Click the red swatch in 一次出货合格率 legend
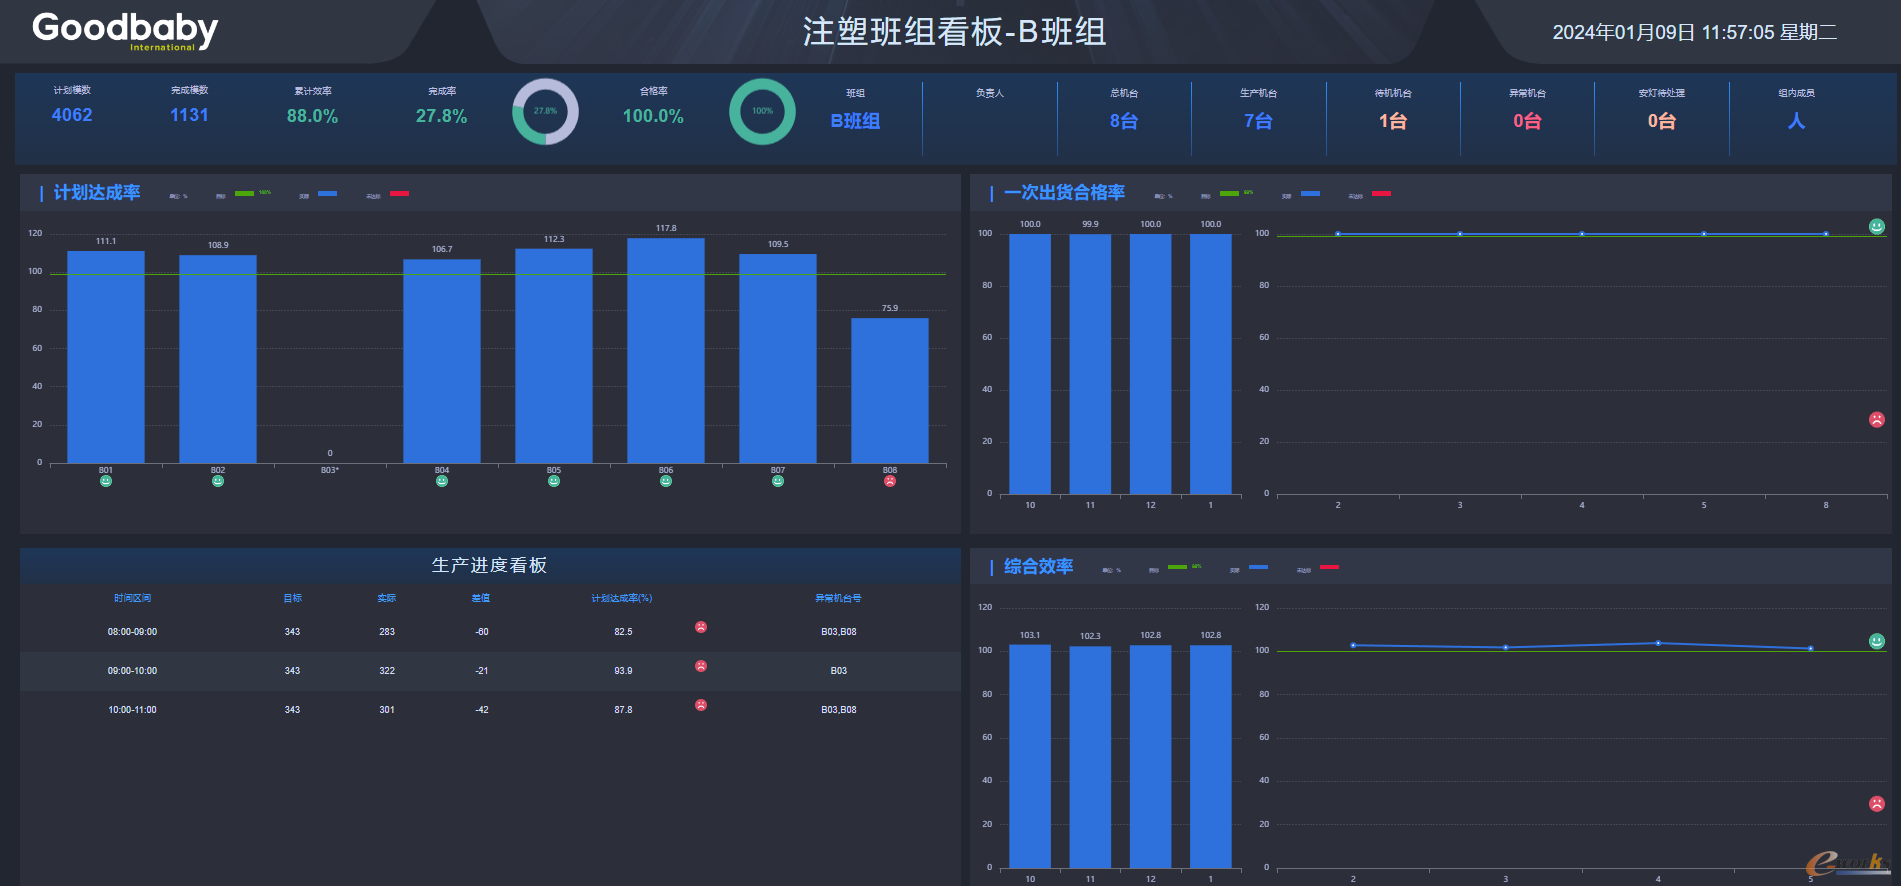 (1381, 193)
